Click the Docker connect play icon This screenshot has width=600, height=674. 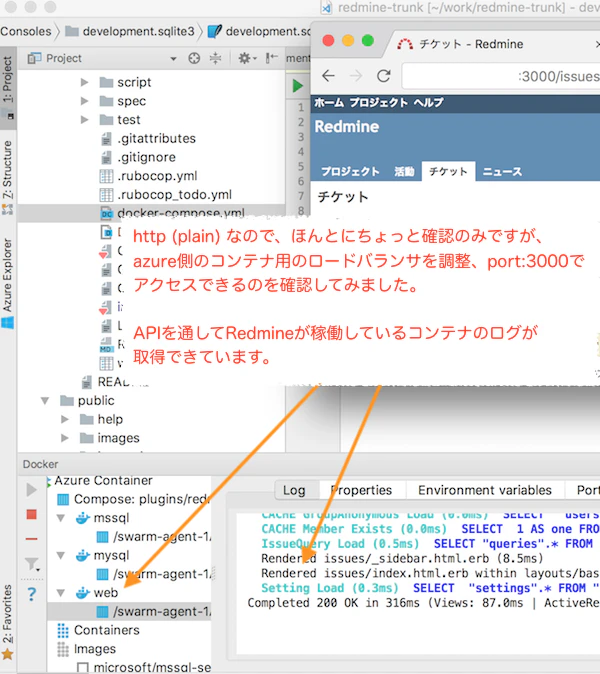(x=31, y=490)
